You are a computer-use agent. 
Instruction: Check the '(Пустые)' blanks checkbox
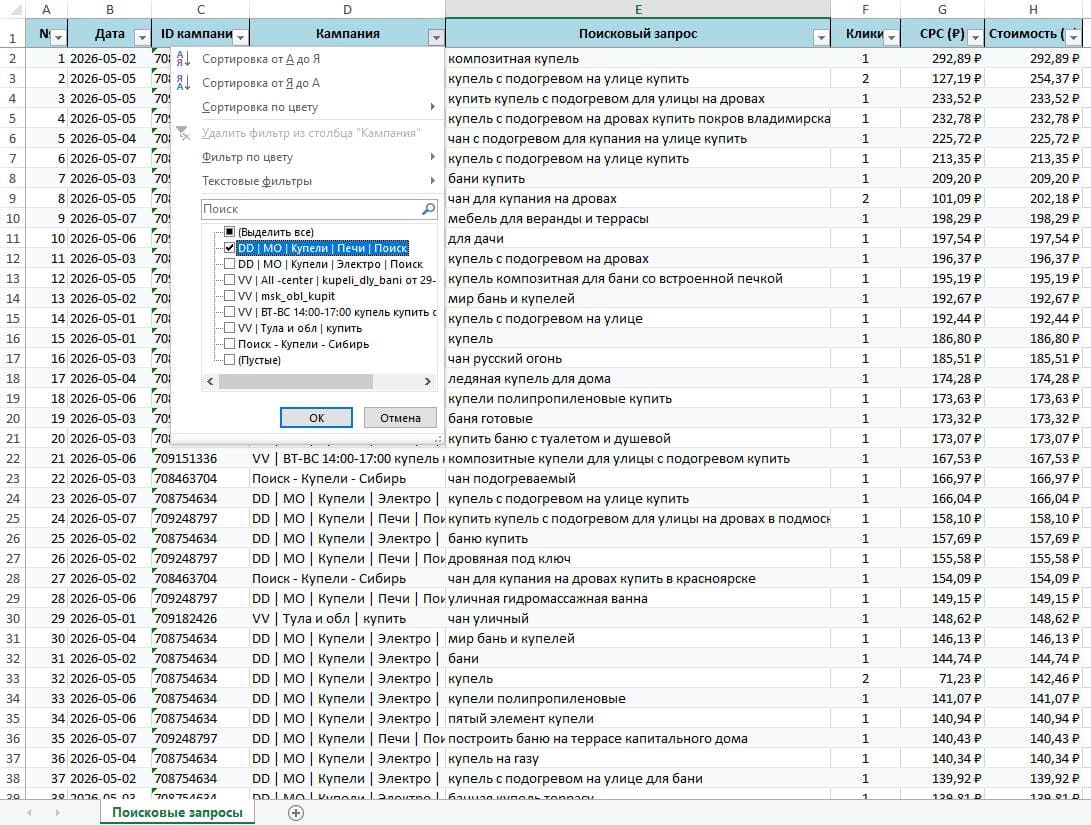point(229,360)
